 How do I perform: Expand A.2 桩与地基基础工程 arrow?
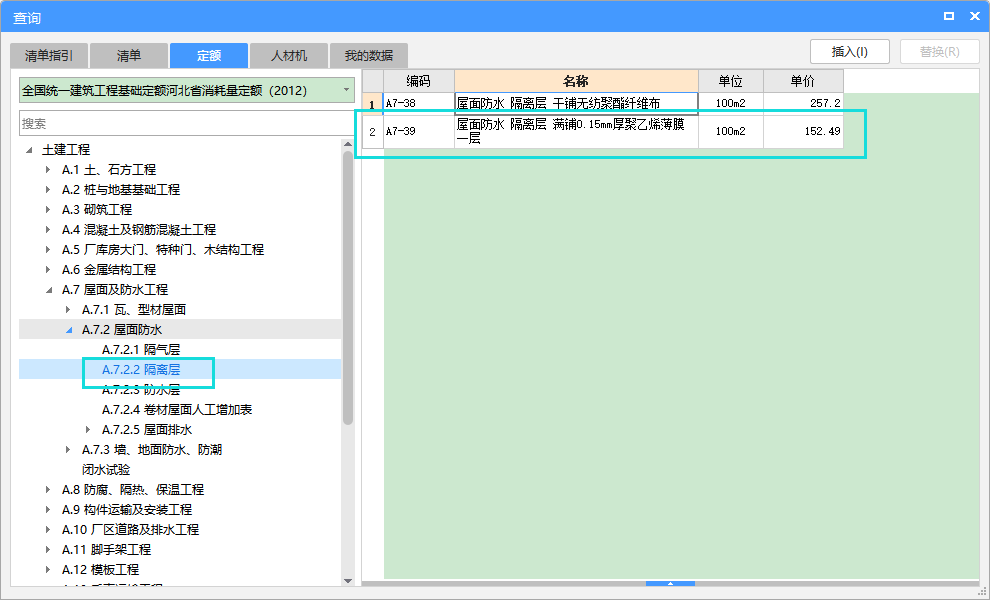(x=48, y=189)
